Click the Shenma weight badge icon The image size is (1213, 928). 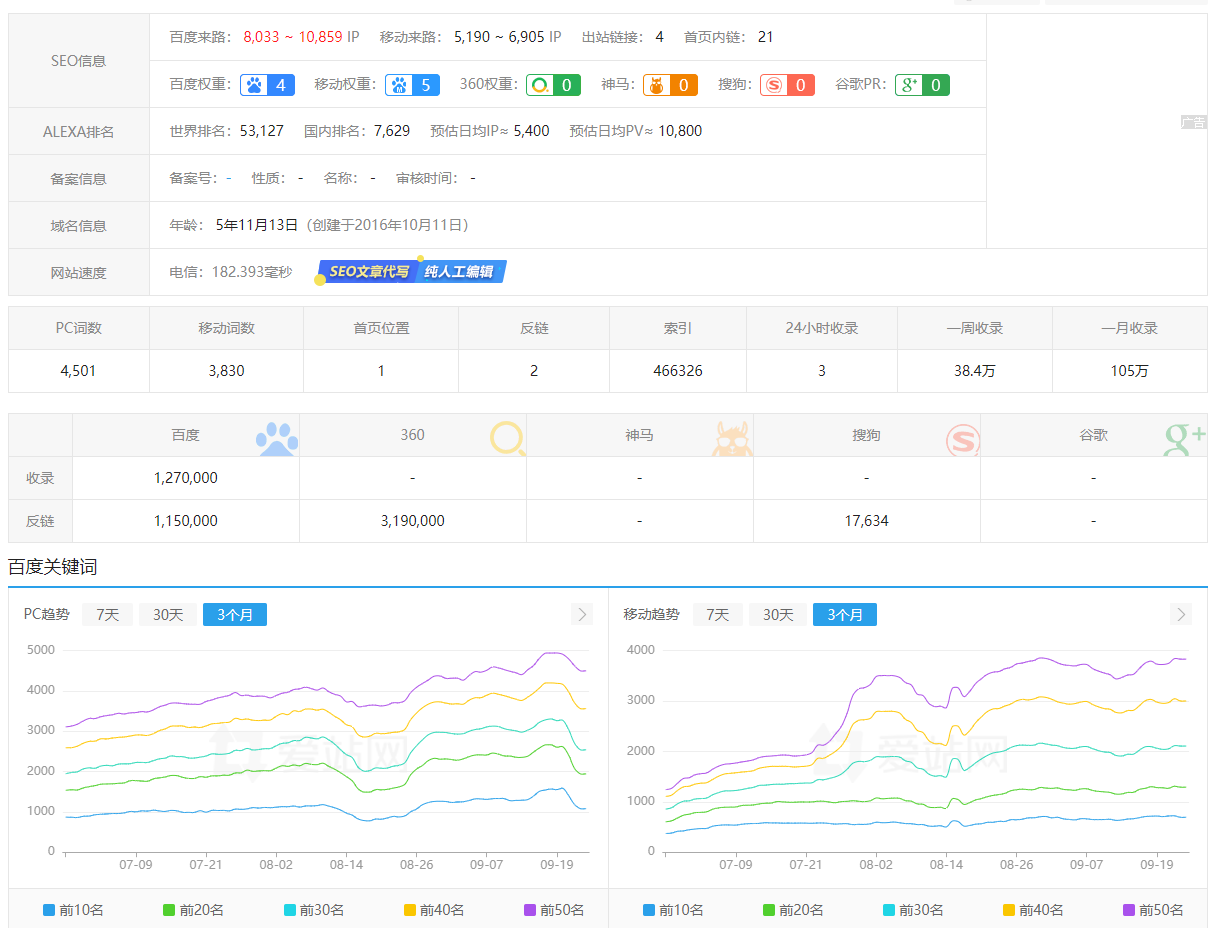670,85
